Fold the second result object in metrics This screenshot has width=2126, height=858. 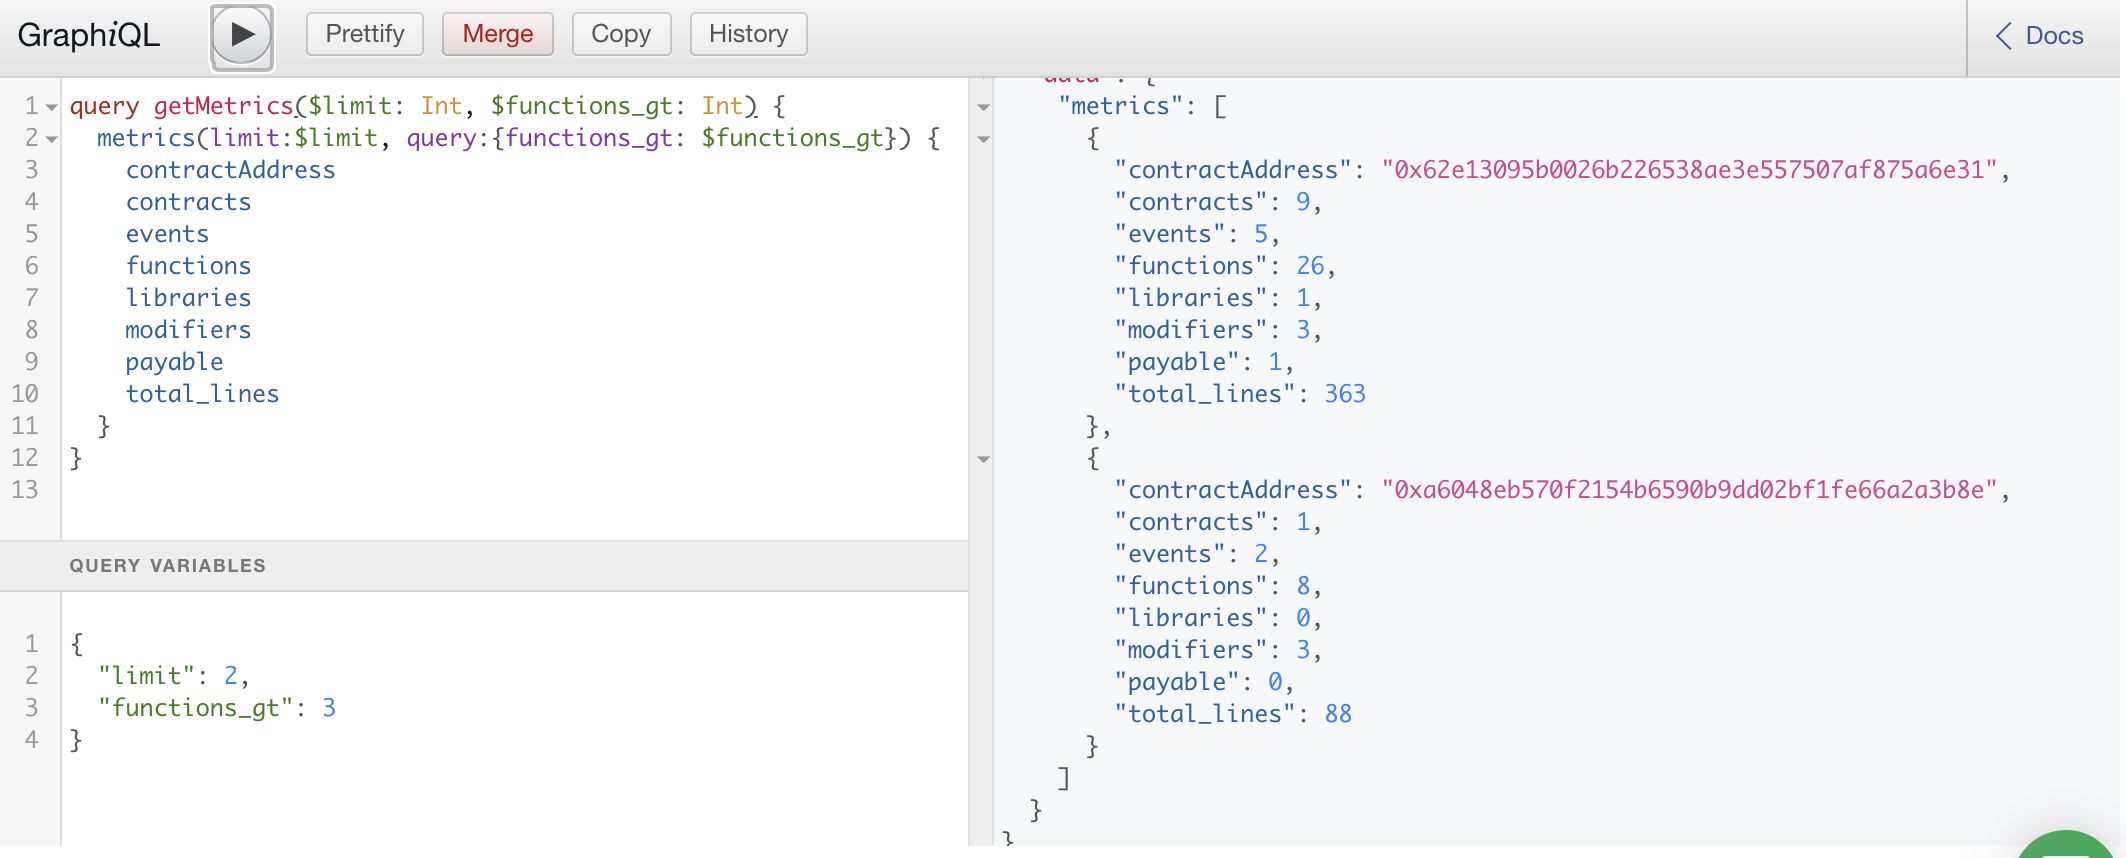click(984, 459)
